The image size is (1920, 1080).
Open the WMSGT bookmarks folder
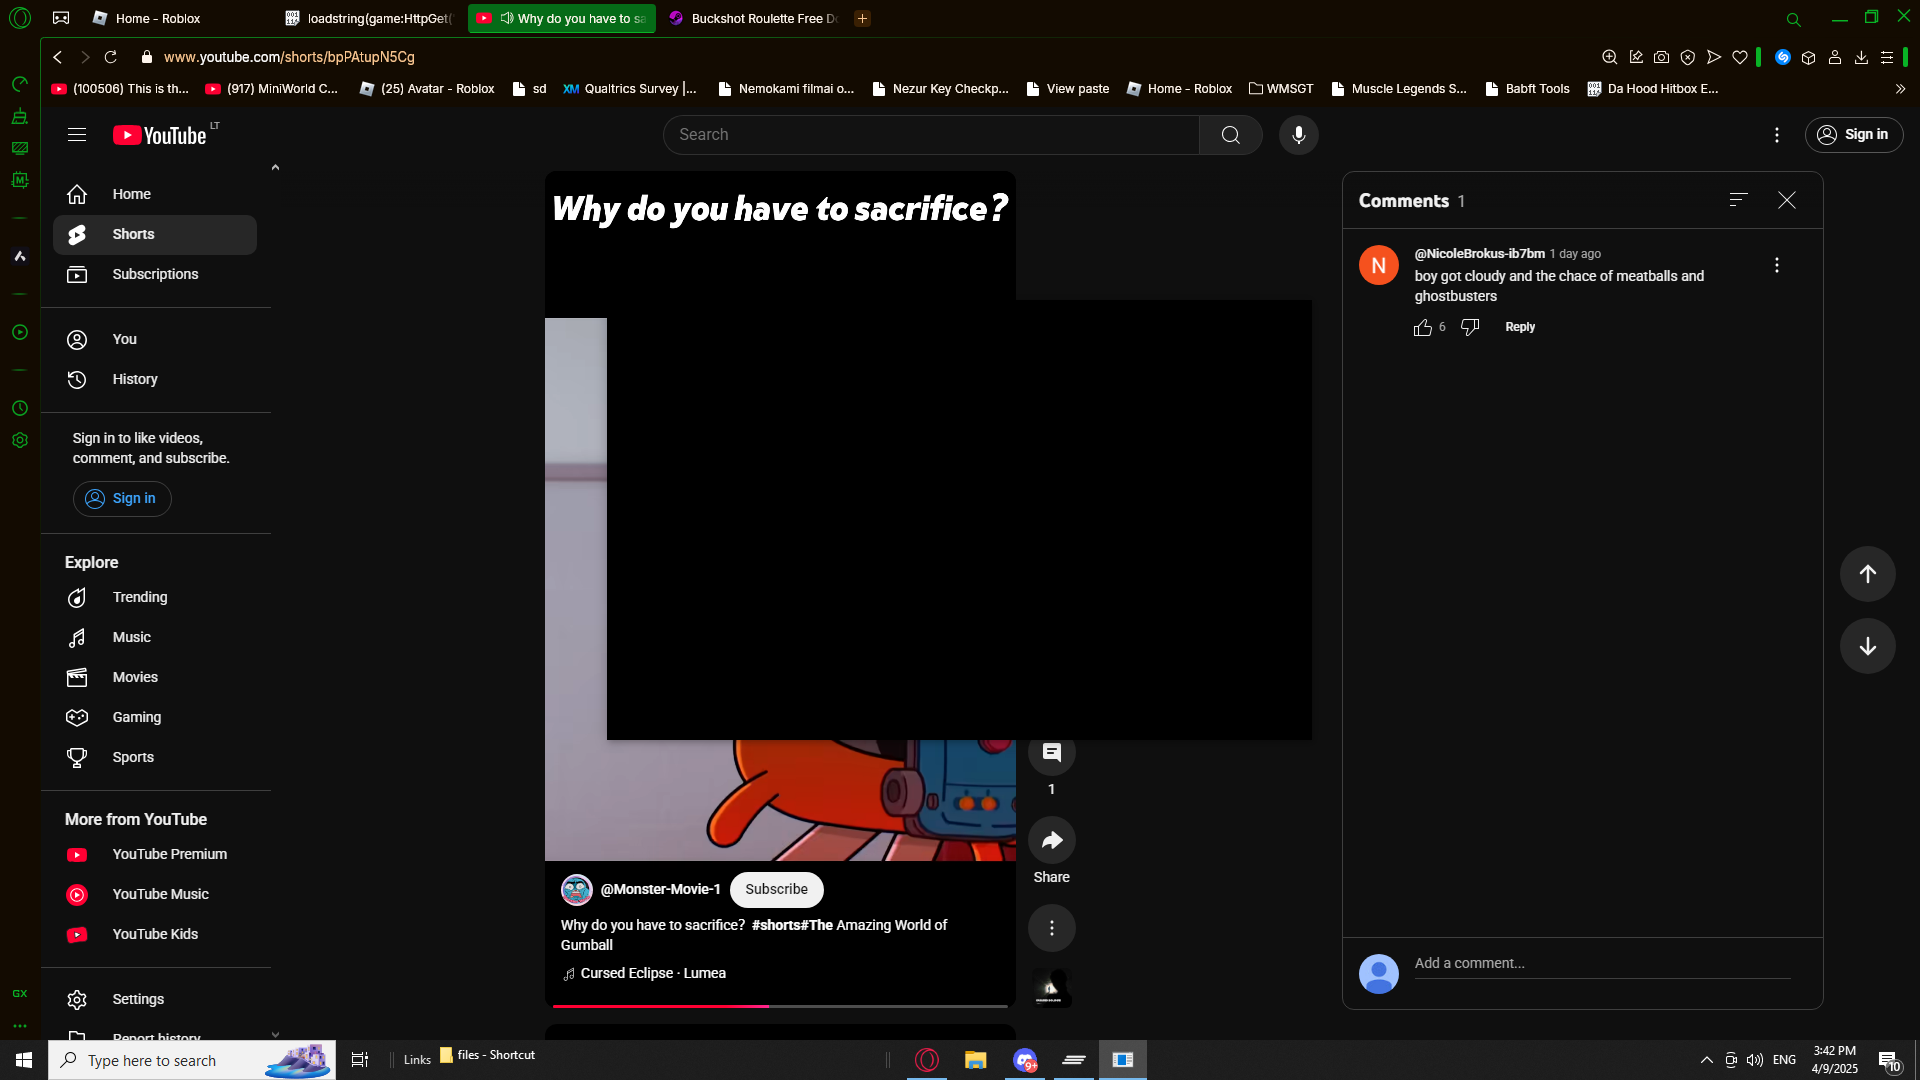point(1281,89)
